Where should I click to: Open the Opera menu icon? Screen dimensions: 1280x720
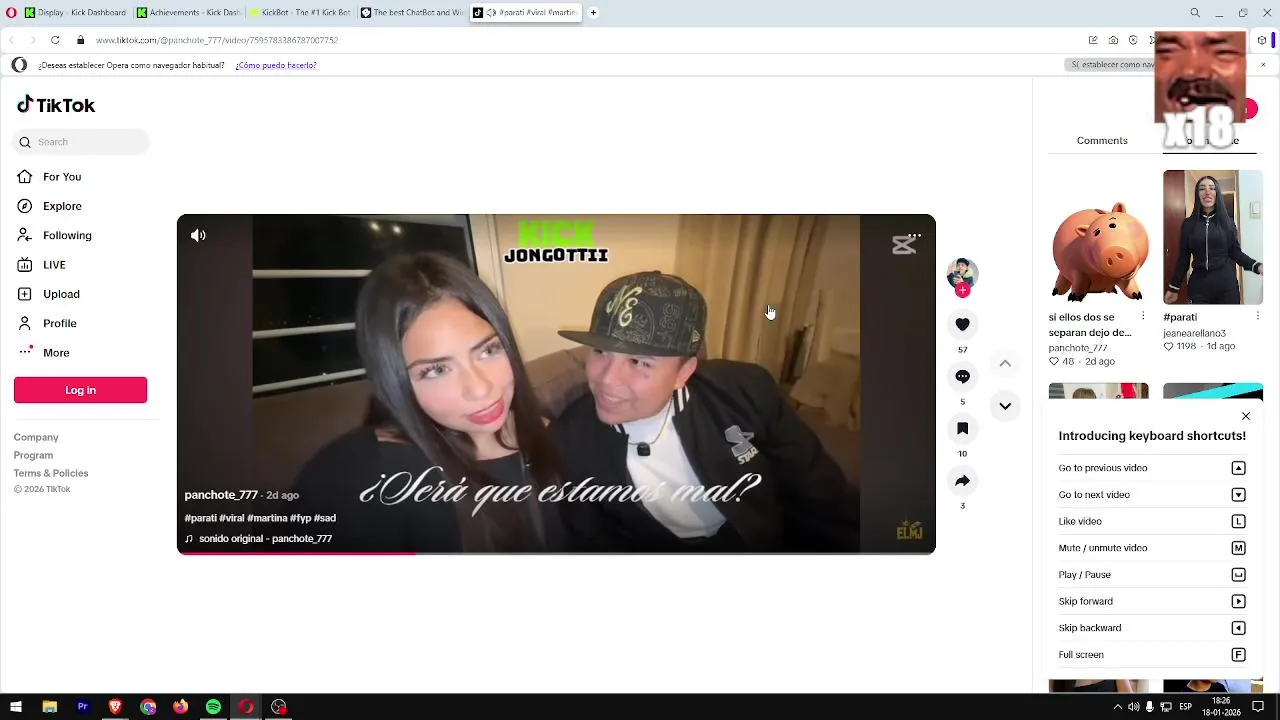(x=11, y=13)
